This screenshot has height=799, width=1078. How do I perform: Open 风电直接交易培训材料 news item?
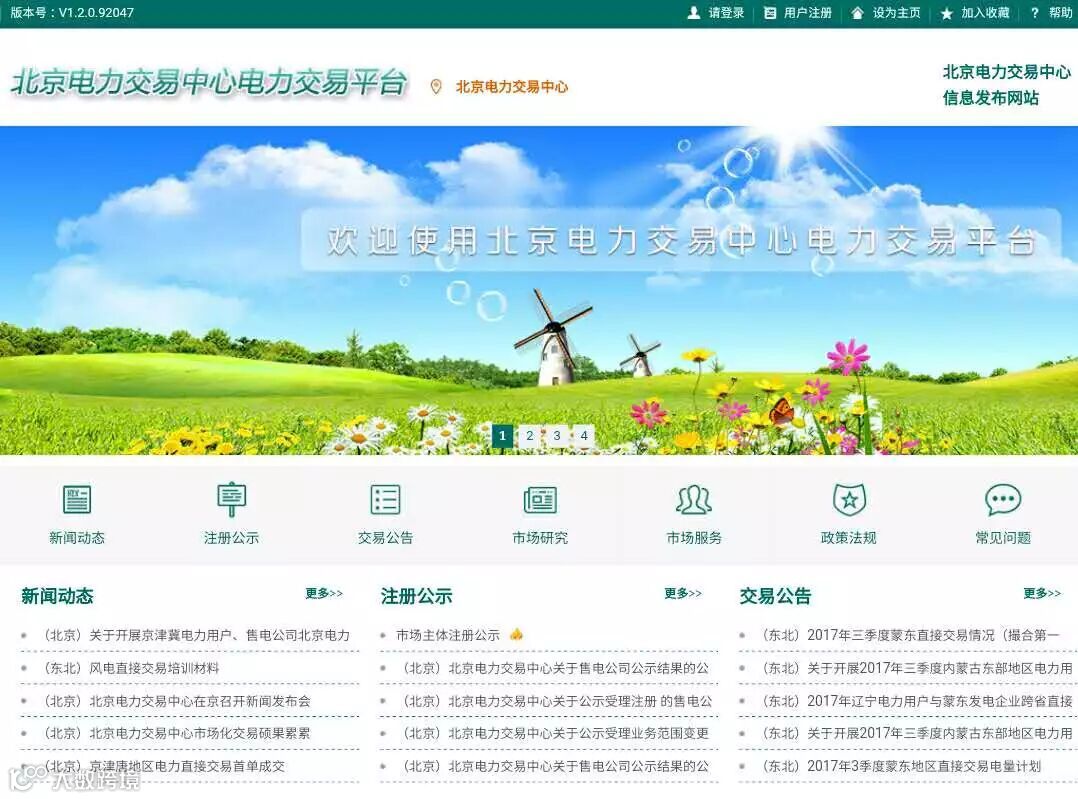pyautogui.click(x=131, y=668)
